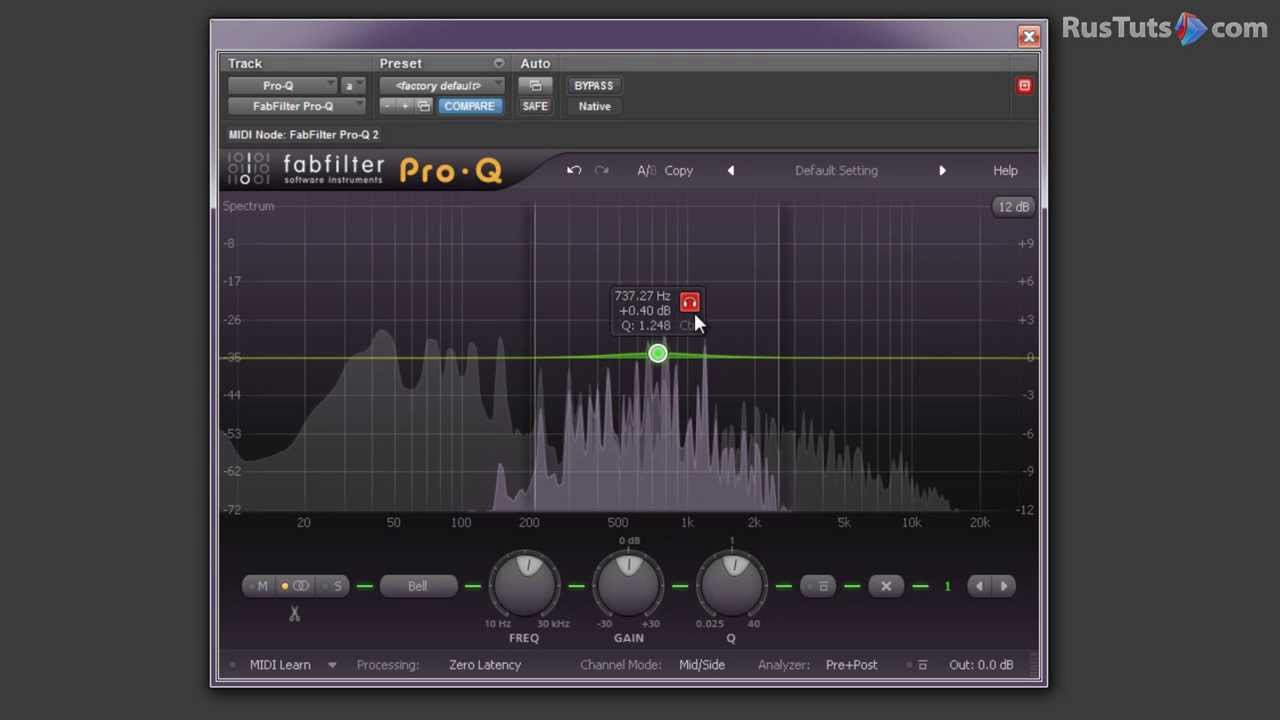Select the green EQ band node
The image size is (1280, 720).
coord(658,354)
